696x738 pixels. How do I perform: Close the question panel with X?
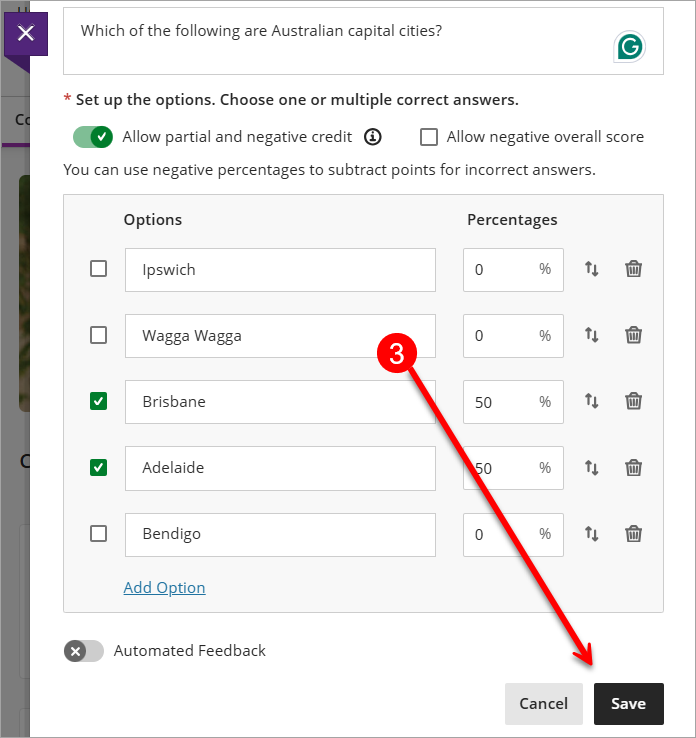coord(26,33)
